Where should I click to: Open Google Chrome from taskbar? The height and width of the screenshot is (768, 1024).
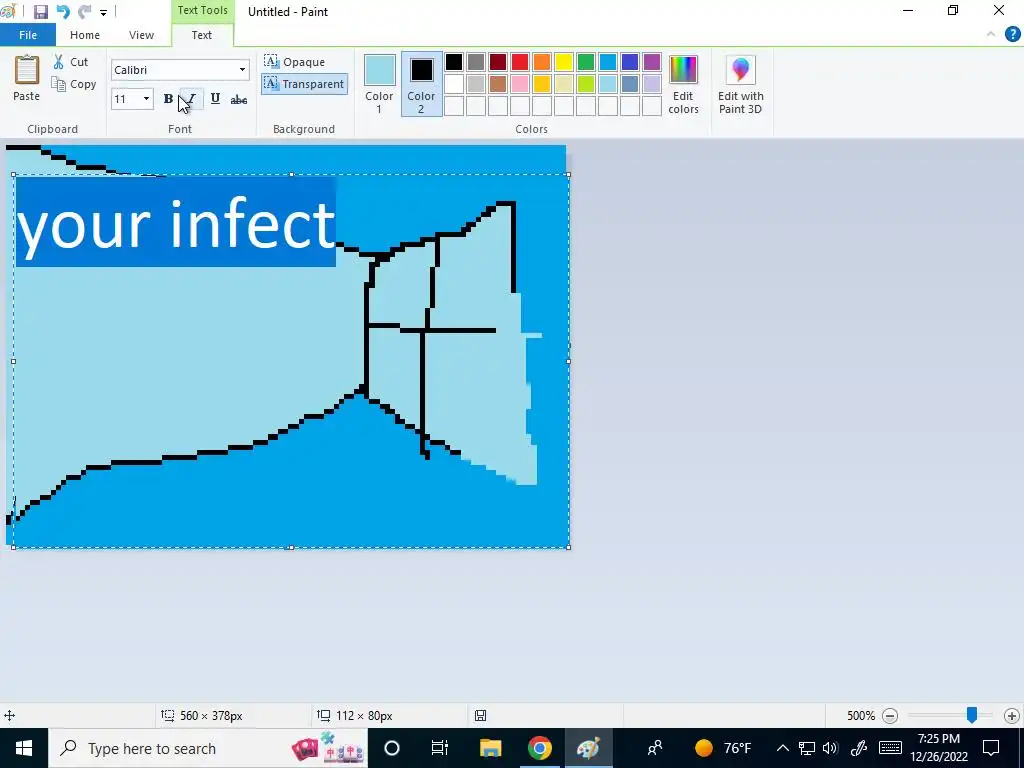539,748
